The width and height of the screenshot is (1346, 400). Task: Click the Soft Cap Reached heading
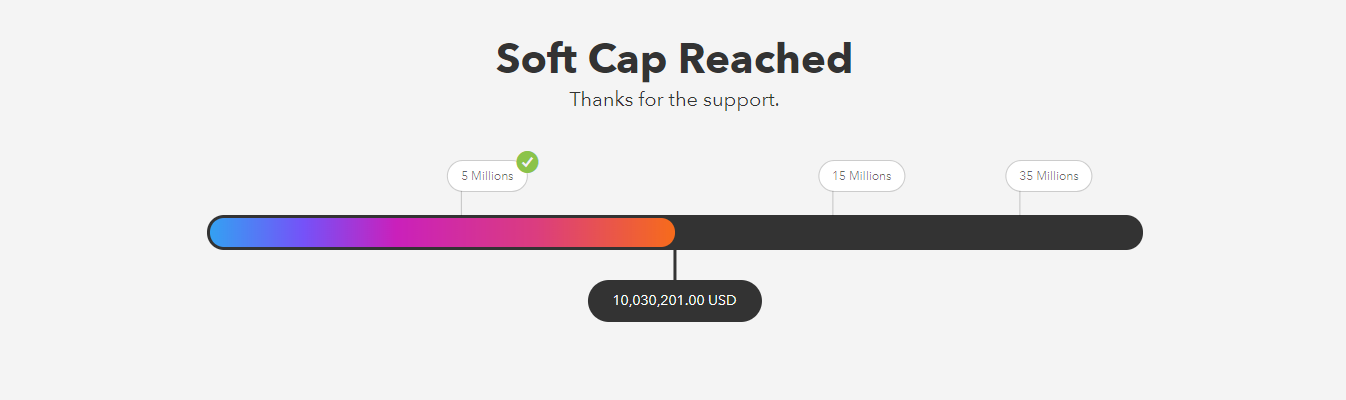674,59
